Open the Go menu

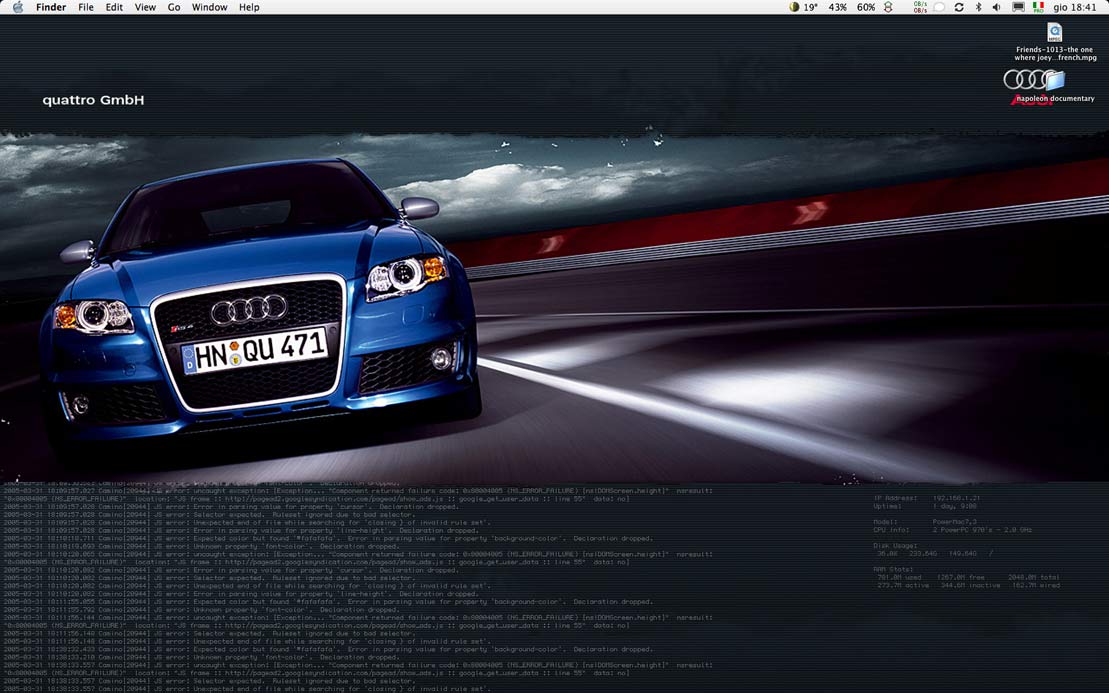coord(174,7)
